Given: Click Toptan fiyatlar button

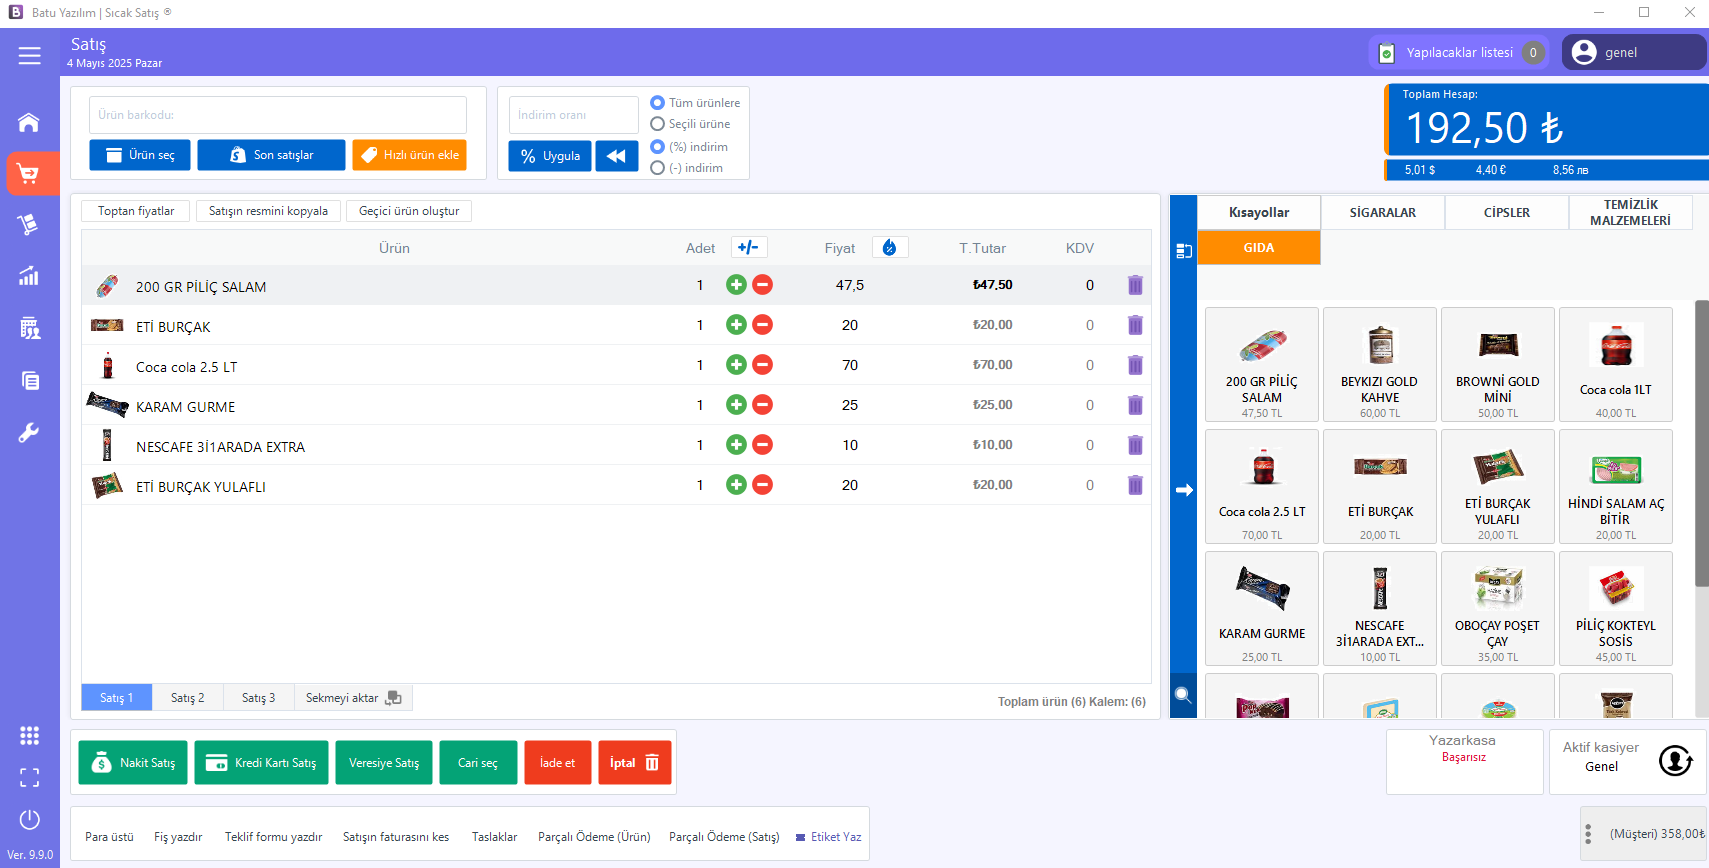Looking at the screenshot, I should tap(136, 211).
